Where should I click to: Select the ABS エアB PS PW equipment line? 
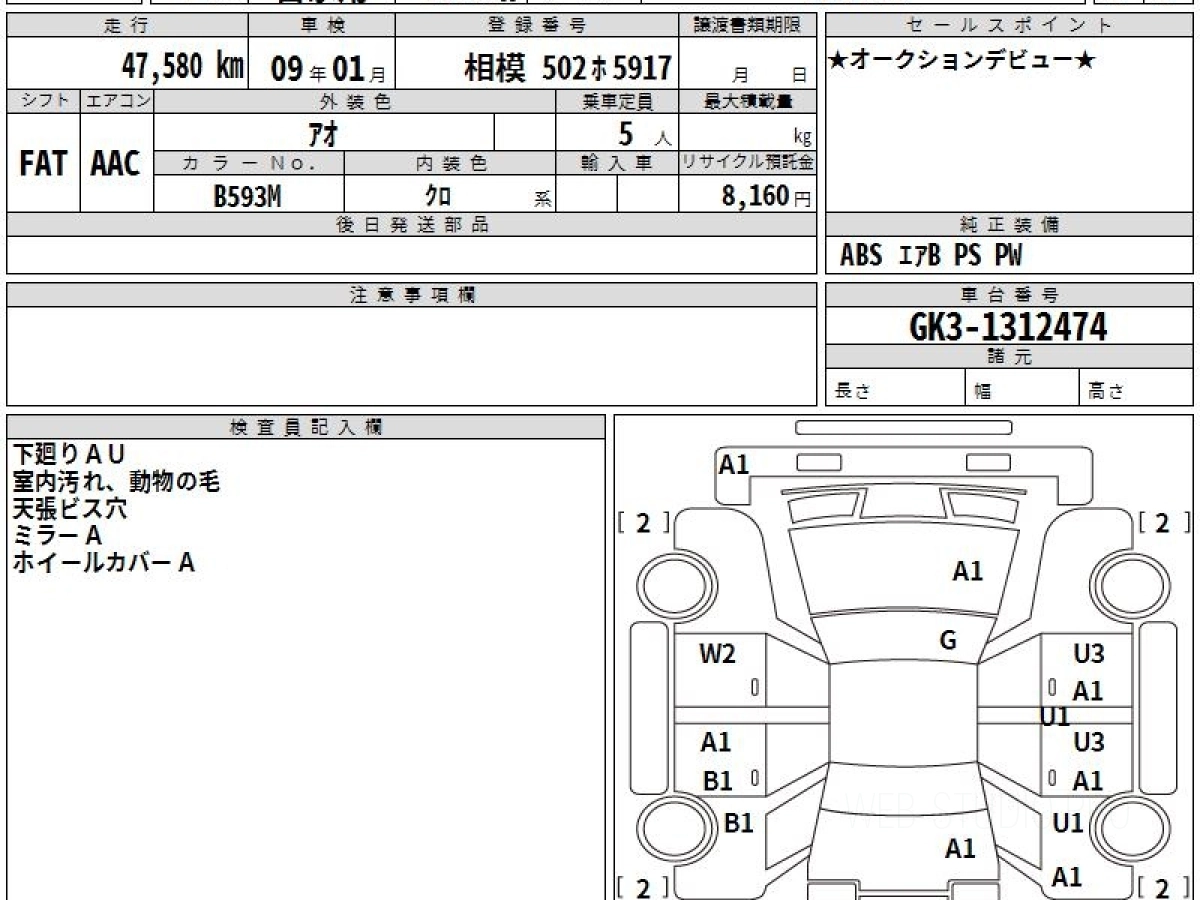point(931,256)
